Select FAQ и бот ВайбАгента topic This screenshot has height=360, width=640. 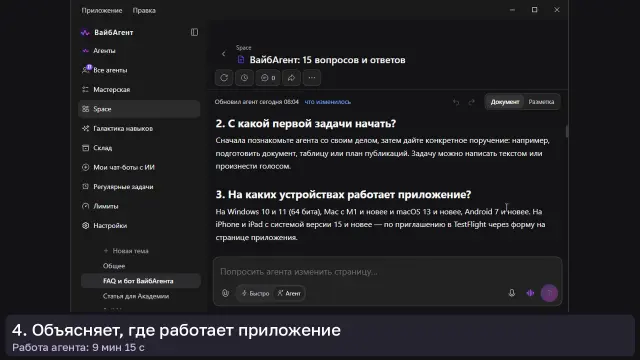pos(140,281)
